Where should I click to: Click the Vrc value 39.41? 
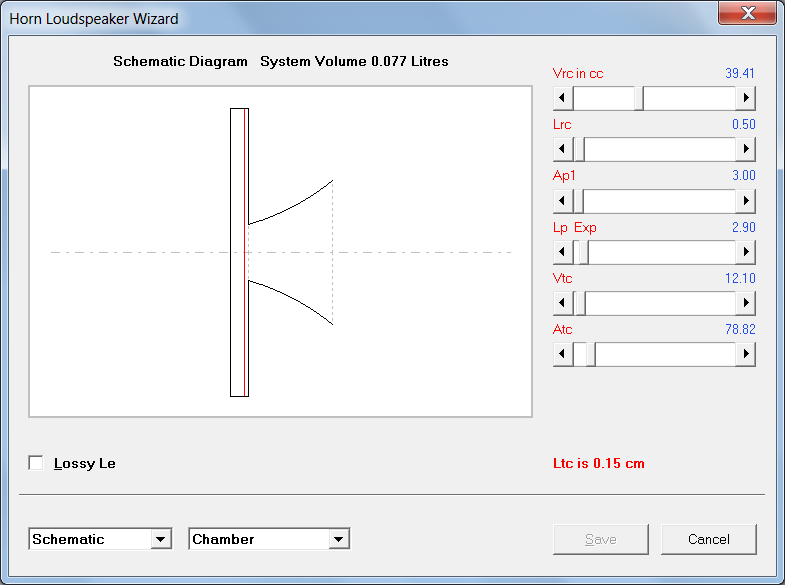pyautogui.click(x=740, y=74)
